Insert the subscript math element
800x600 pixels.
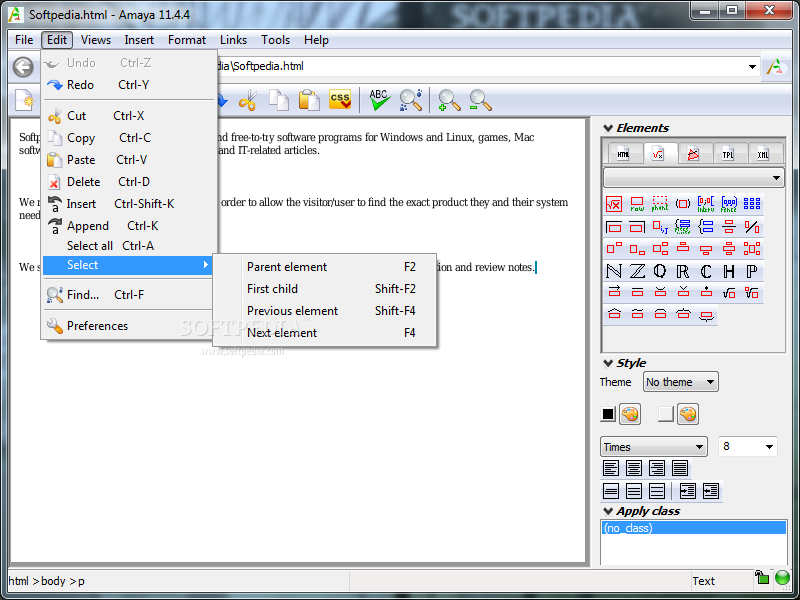(x=637, y=248)
